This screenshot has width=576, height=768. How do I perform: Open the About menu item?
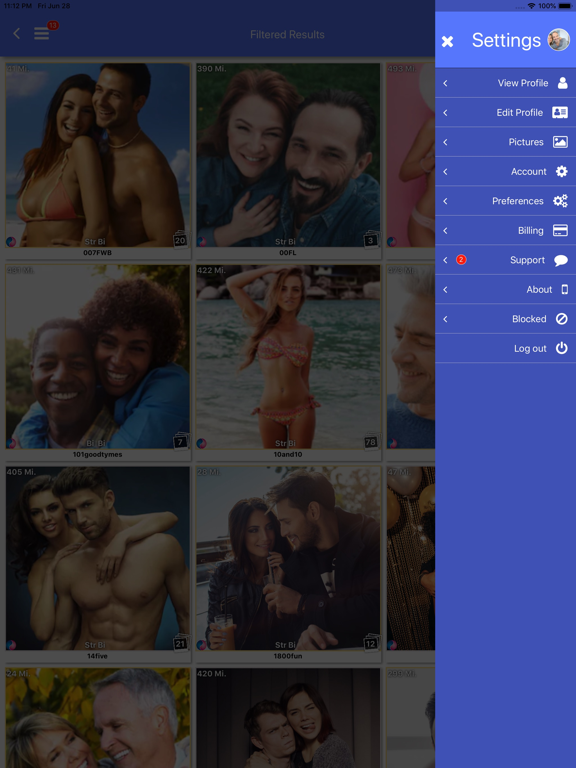[x=505, y=289]
